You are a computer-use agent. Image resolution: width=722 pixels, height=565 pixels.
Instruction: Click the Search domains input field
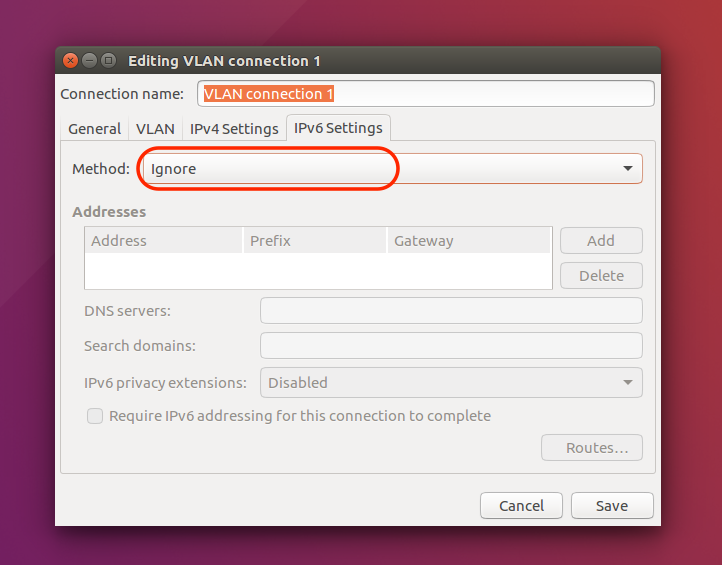click(x=451, y=345)
